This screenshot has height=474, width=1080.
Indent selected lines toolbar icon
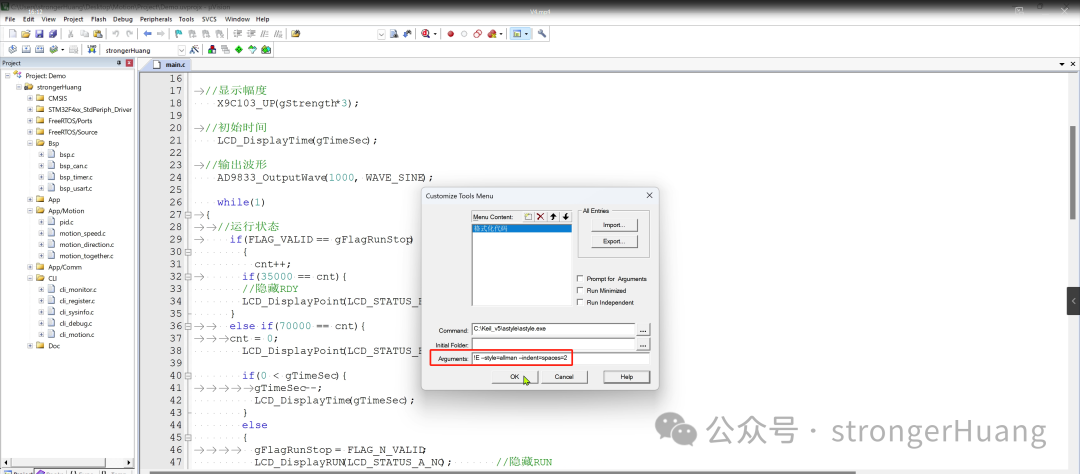[x=238, y=34]
